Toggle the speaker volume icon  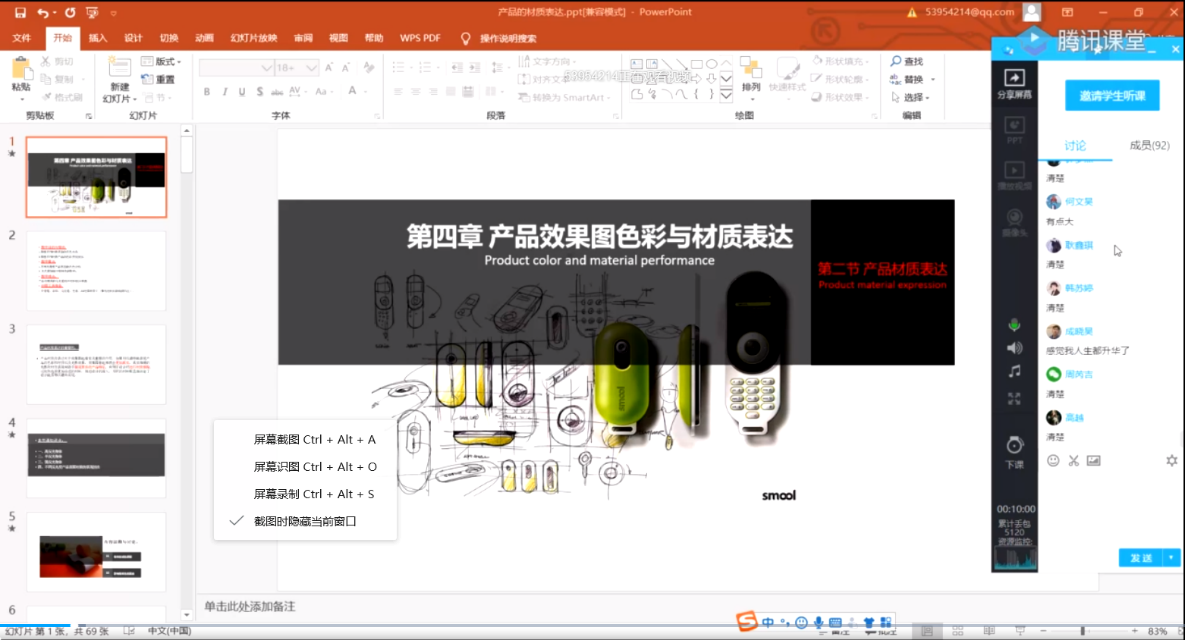pos(1014,348)
